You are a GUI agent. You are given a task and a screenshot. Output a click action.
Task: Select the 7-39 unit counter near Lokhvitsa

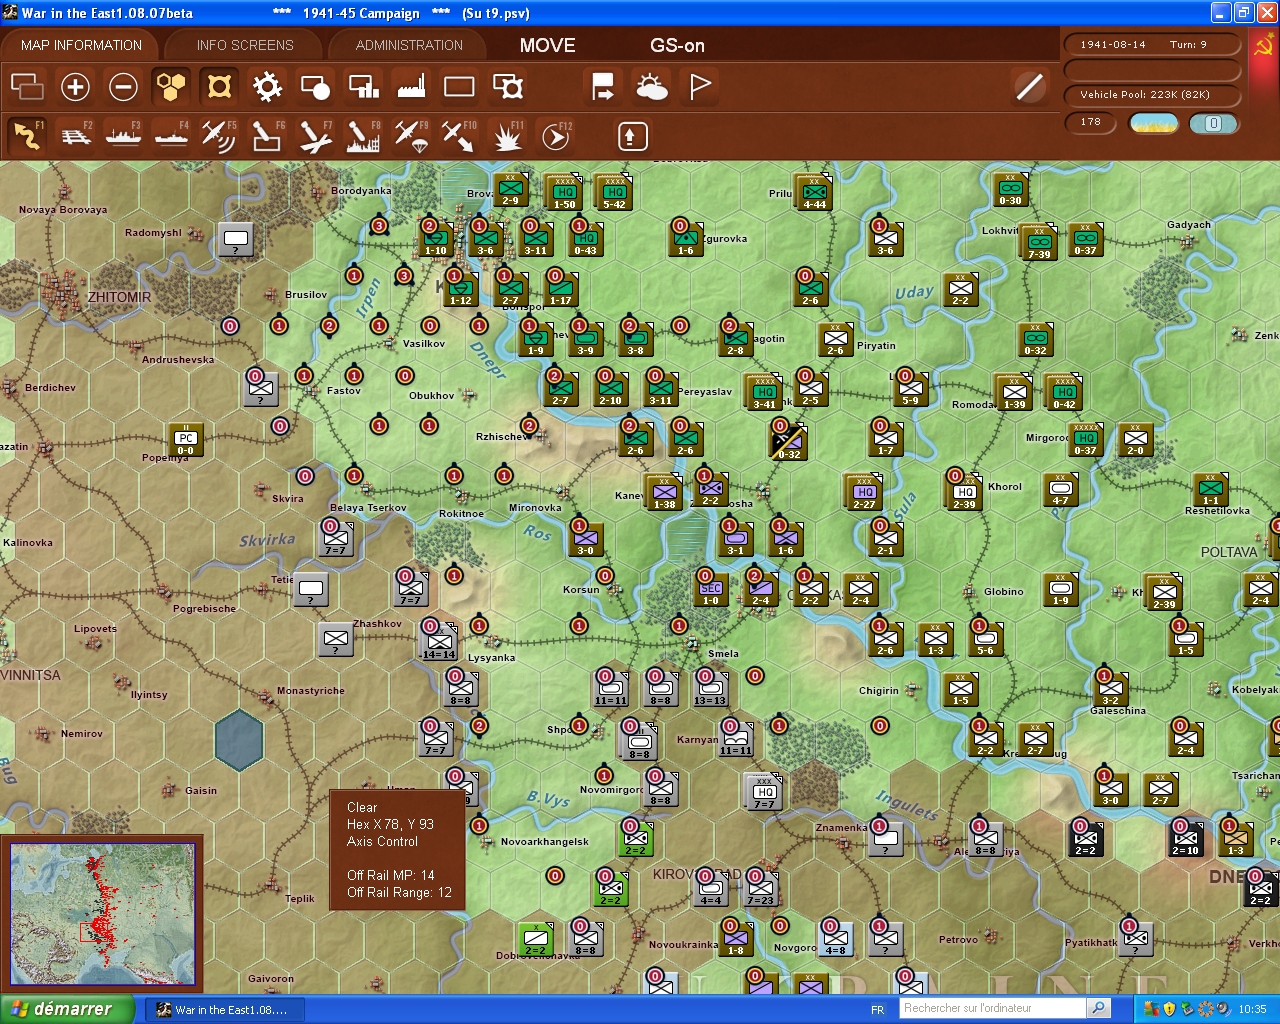pyautogui.click(x=1038, y=241)
